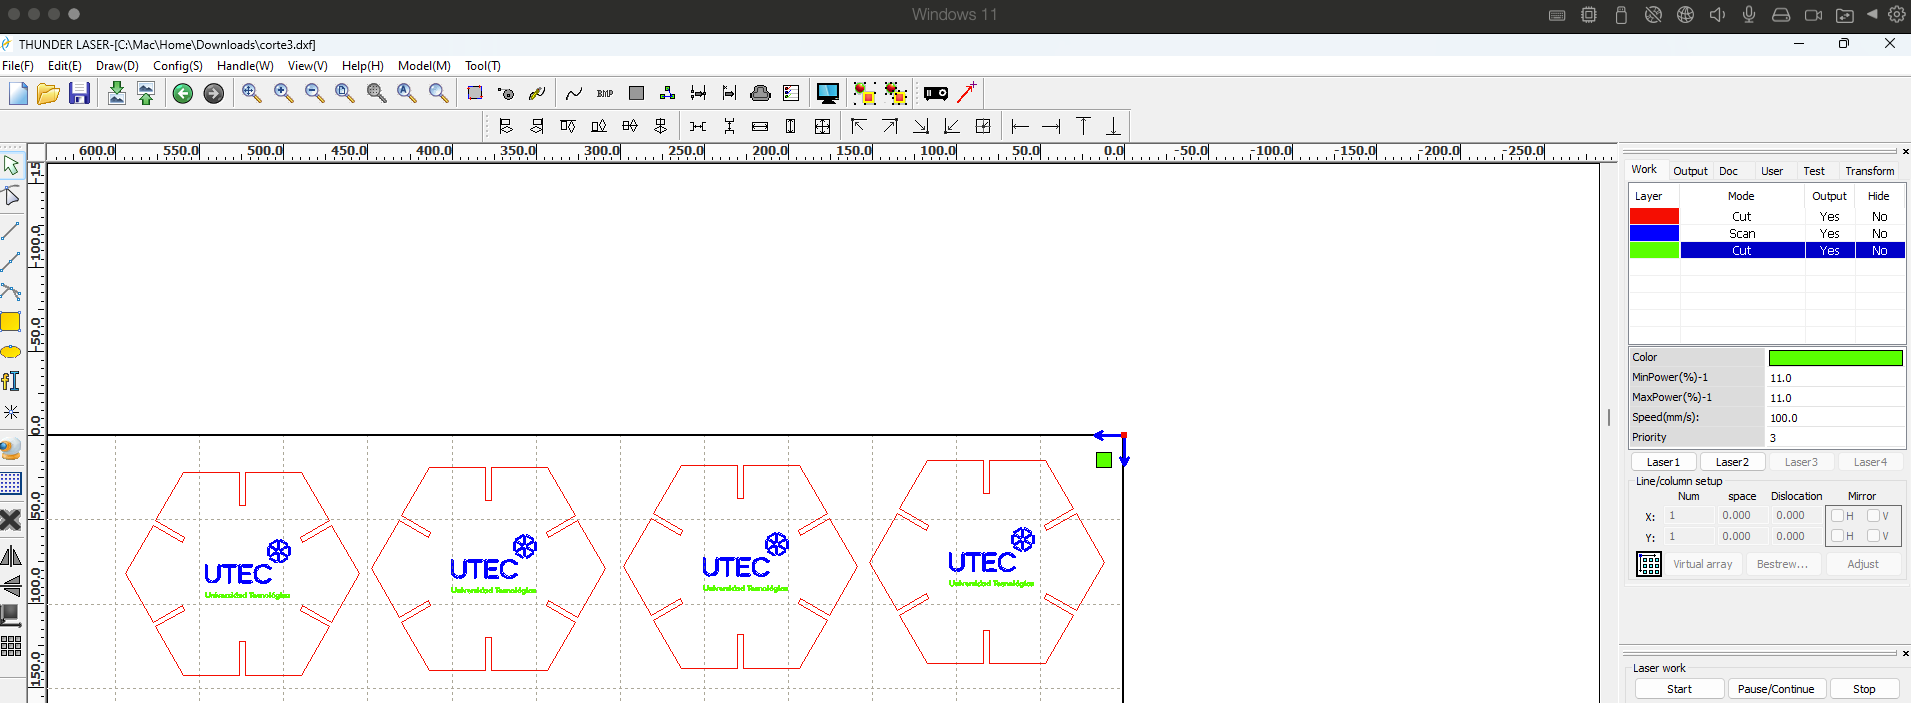Toggle Hide No for the red layer
1911x703 pixels.
click(x=1880, y=216)
